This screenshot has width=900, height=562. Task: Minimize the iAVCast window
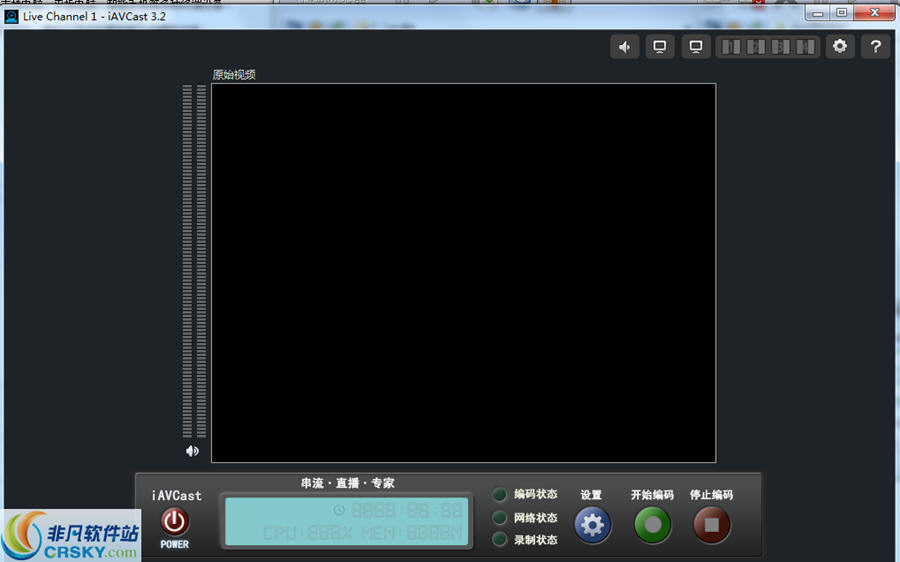pos(818,13)
